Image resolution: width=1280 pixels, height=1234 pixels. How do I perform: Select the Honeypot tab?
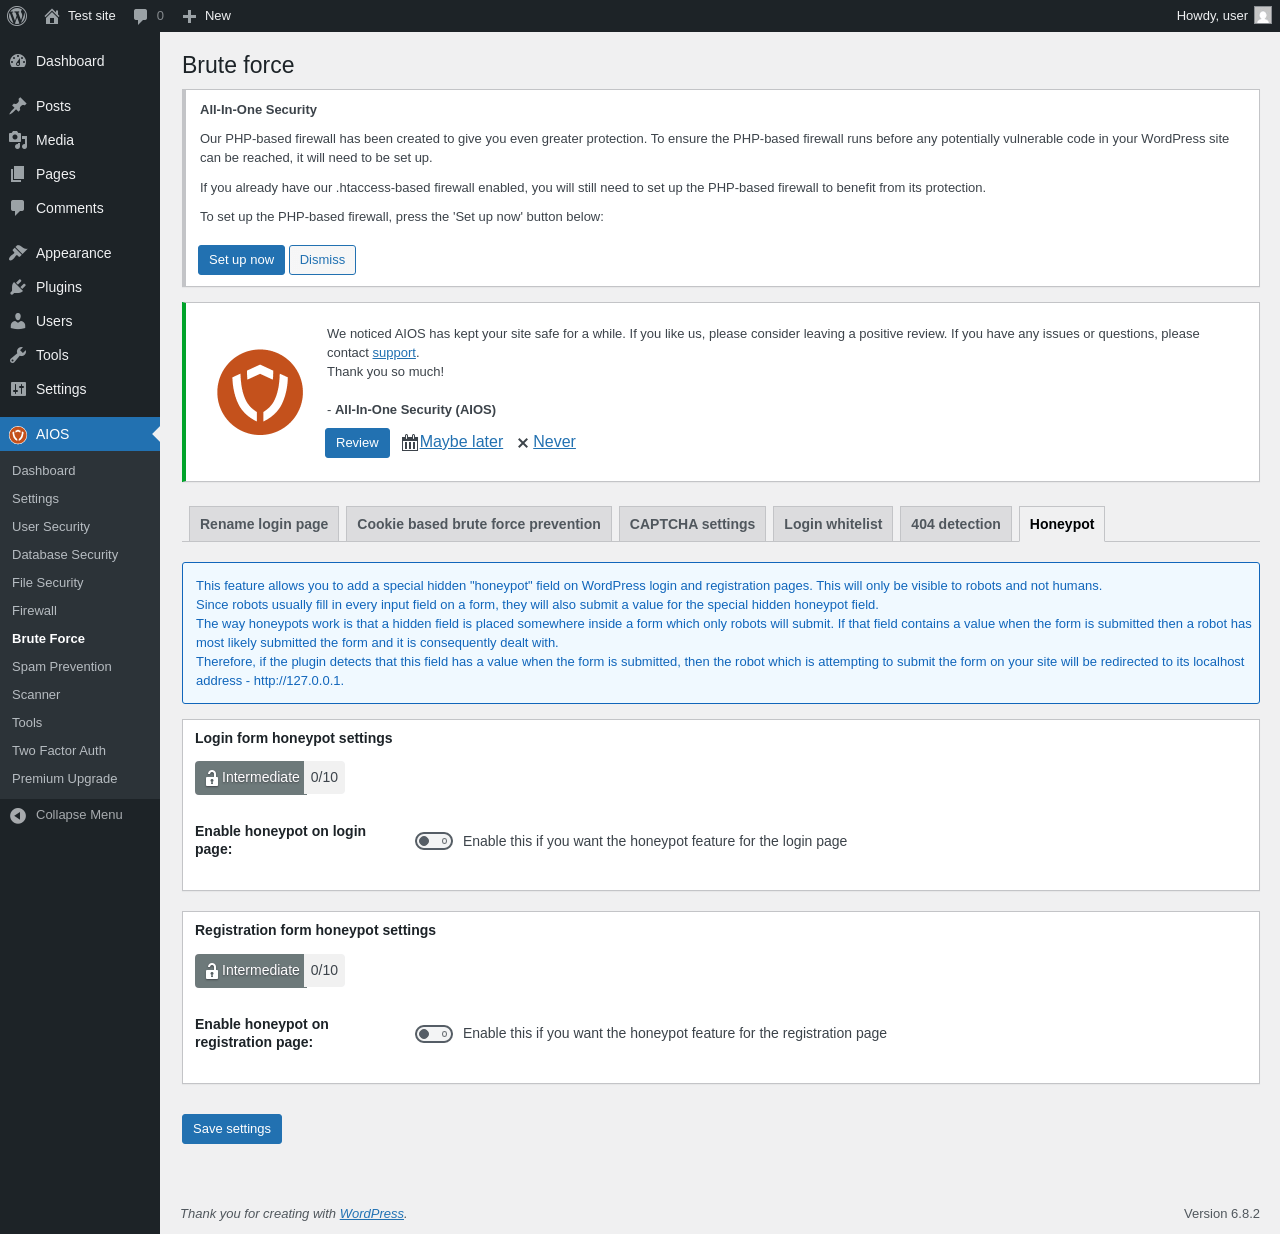coord(1062,524)
